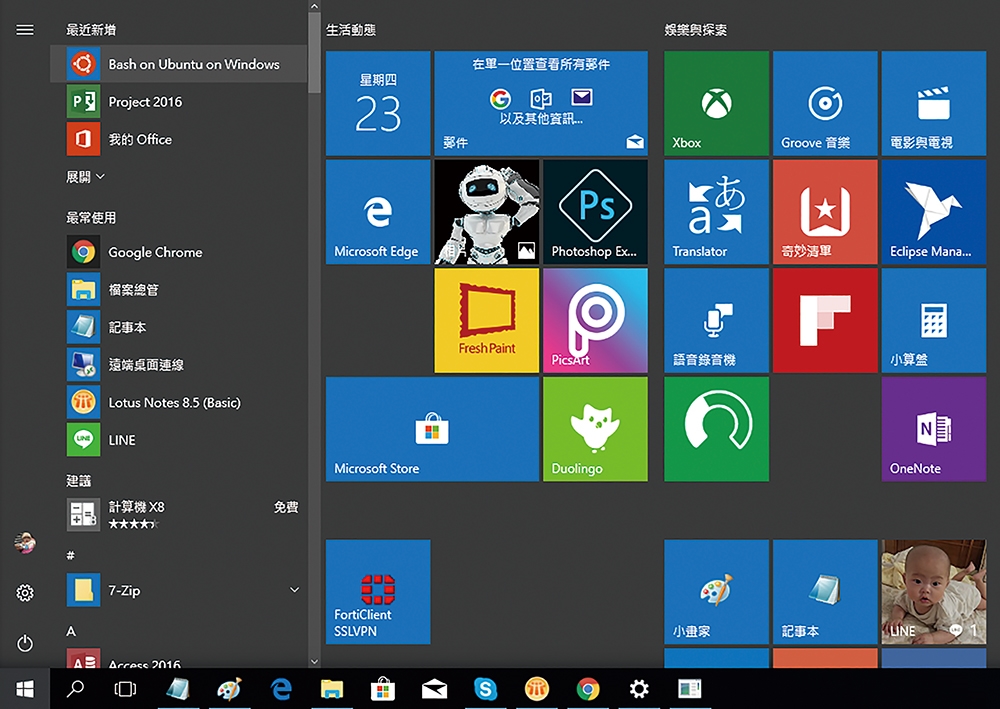Open Settings gear icon on taskbar
This screenshot has width=1000, height=709.
click(x=638, y=689)
